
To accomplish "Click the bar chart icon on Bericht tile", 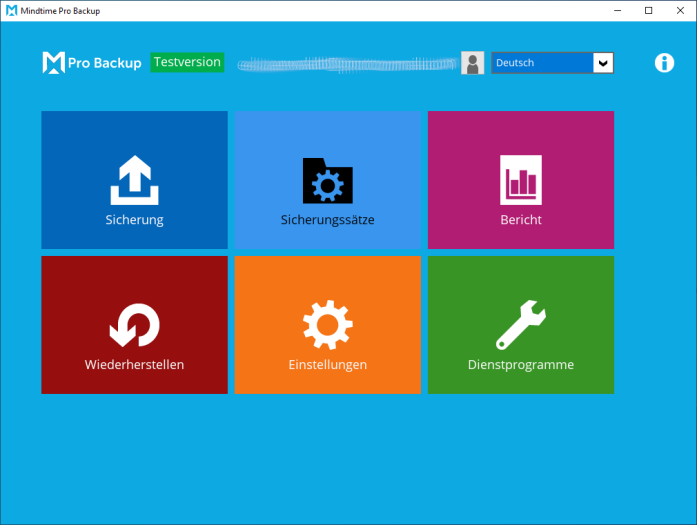I will [521, 180].
